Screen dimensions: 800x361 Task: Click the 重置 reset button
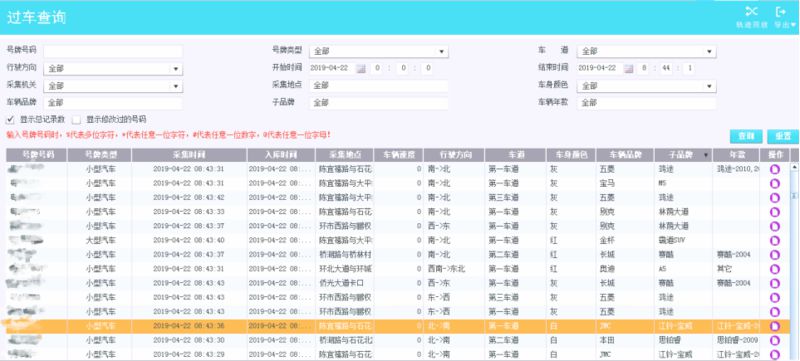[x=783, y=136]
